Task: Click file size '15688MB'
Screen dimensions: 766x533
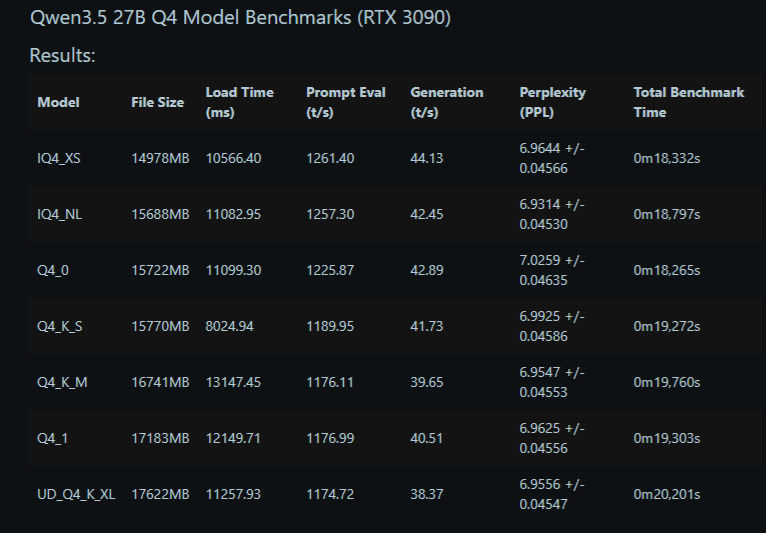Action: click(160, 214)
